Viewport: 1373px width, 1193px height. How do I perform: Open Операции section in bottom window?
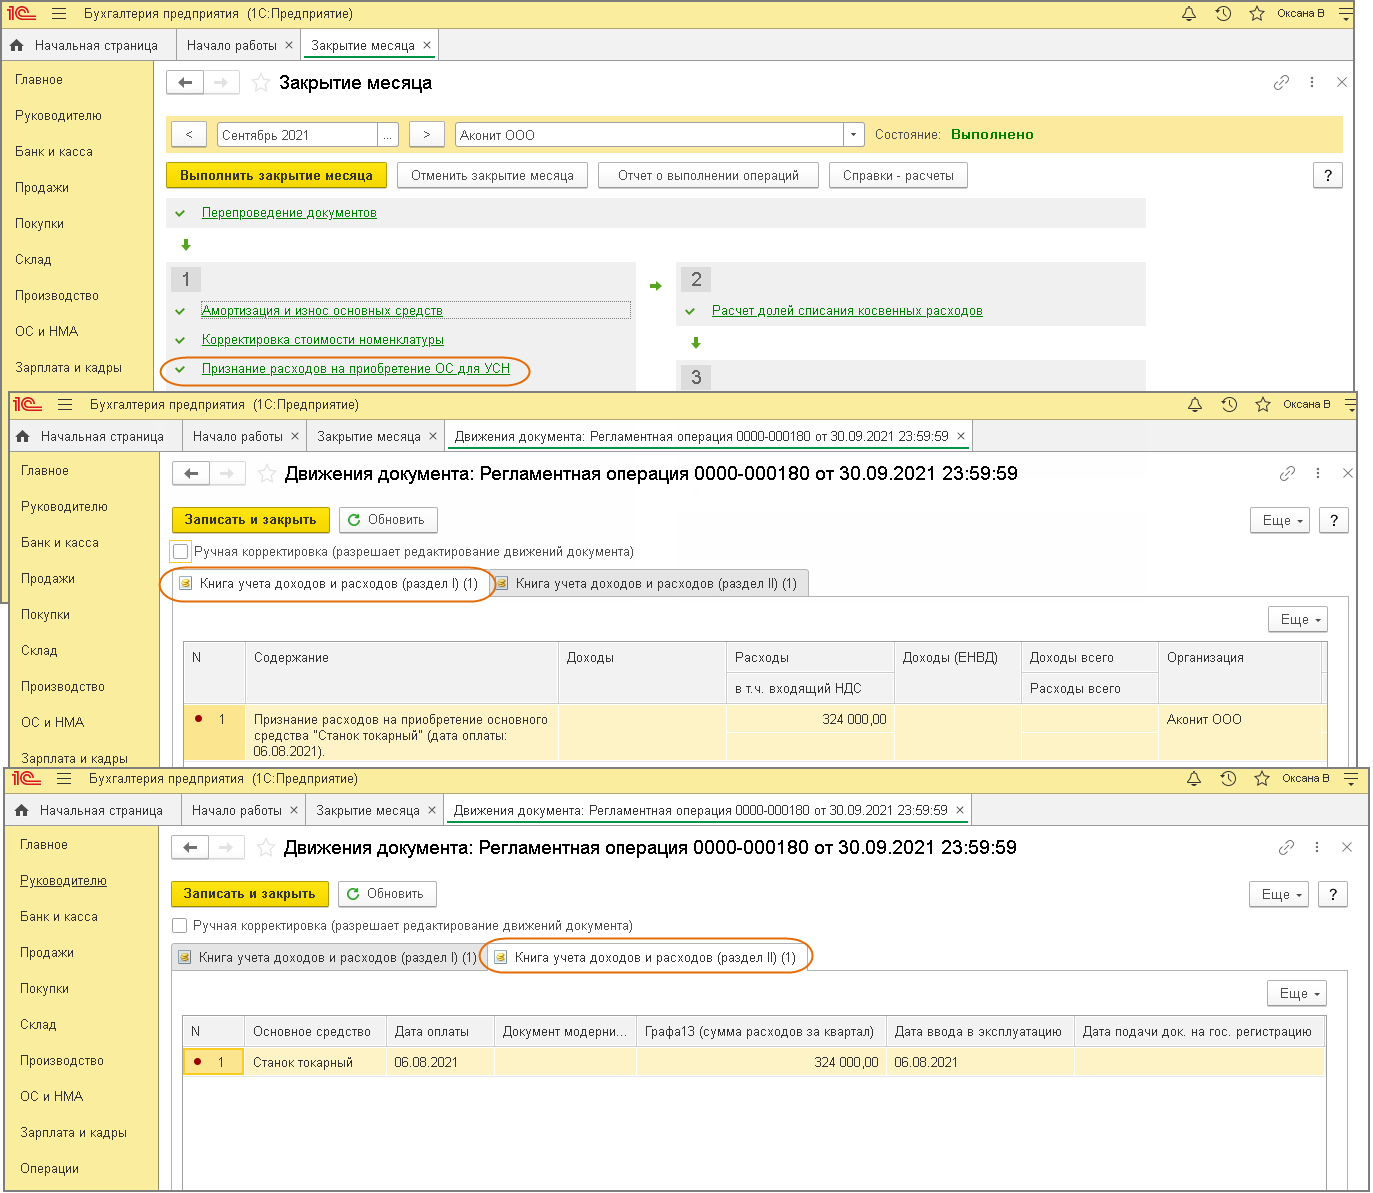49,1169
